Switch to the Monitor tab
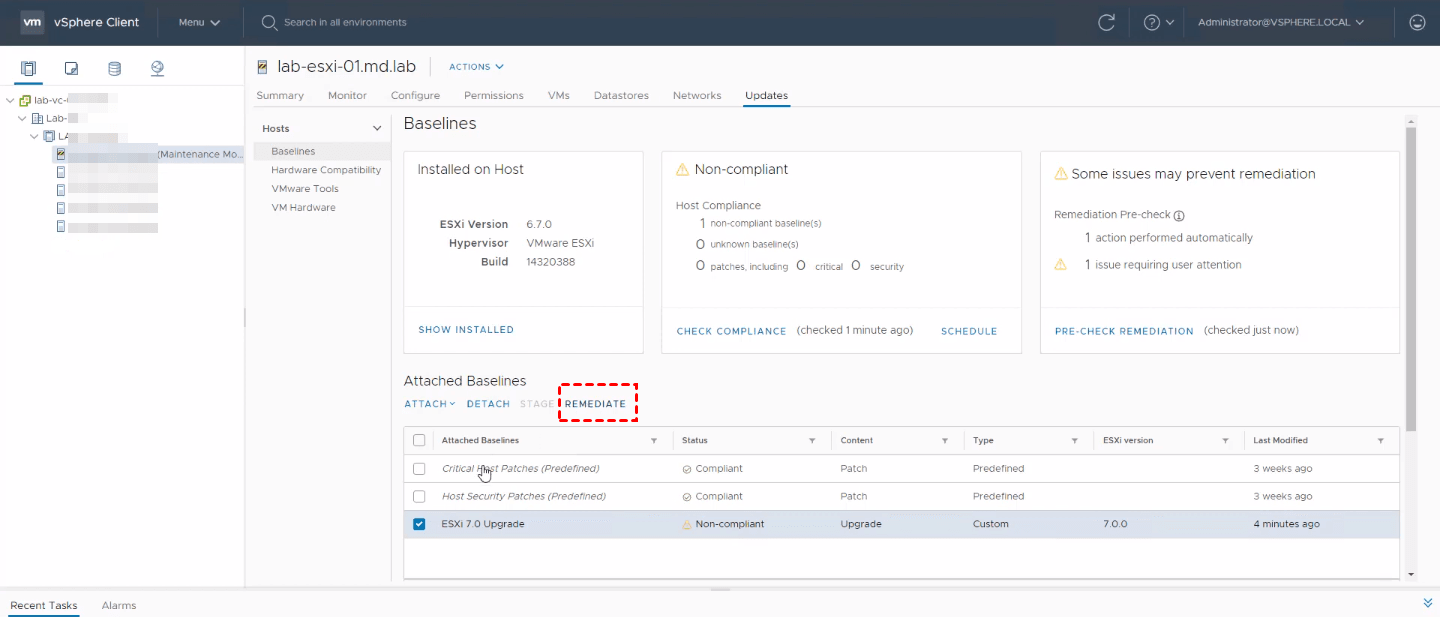Viewport: 1440px width, 617px height. (347, 96)
